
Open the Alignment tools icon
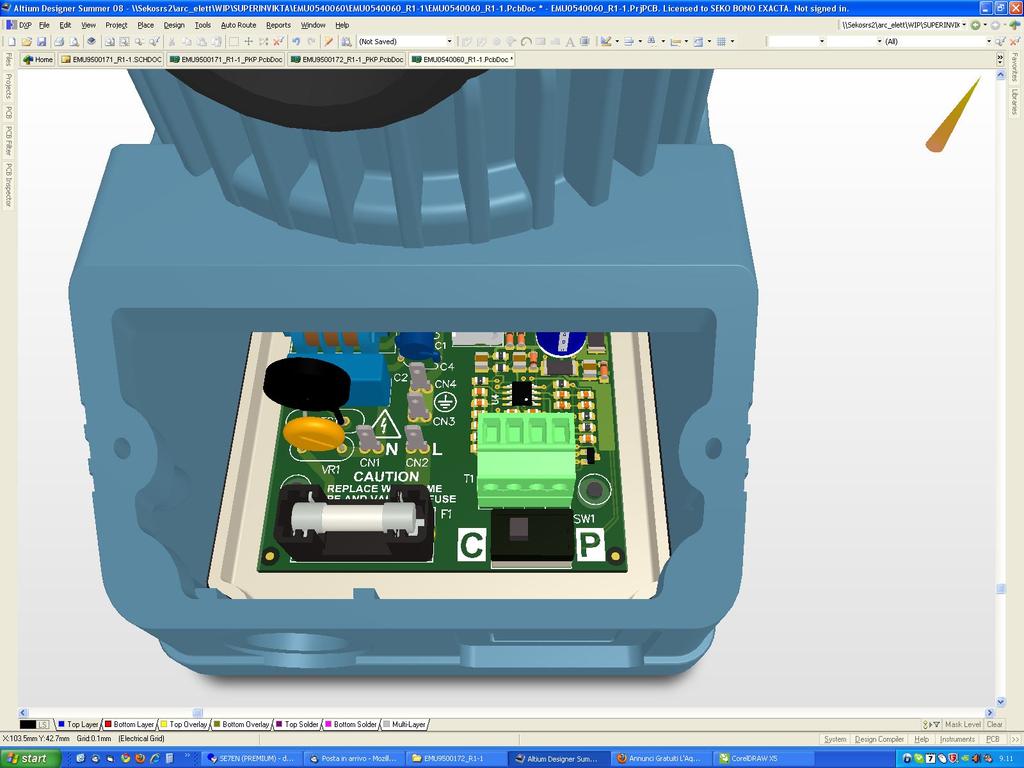pos(629,41)
